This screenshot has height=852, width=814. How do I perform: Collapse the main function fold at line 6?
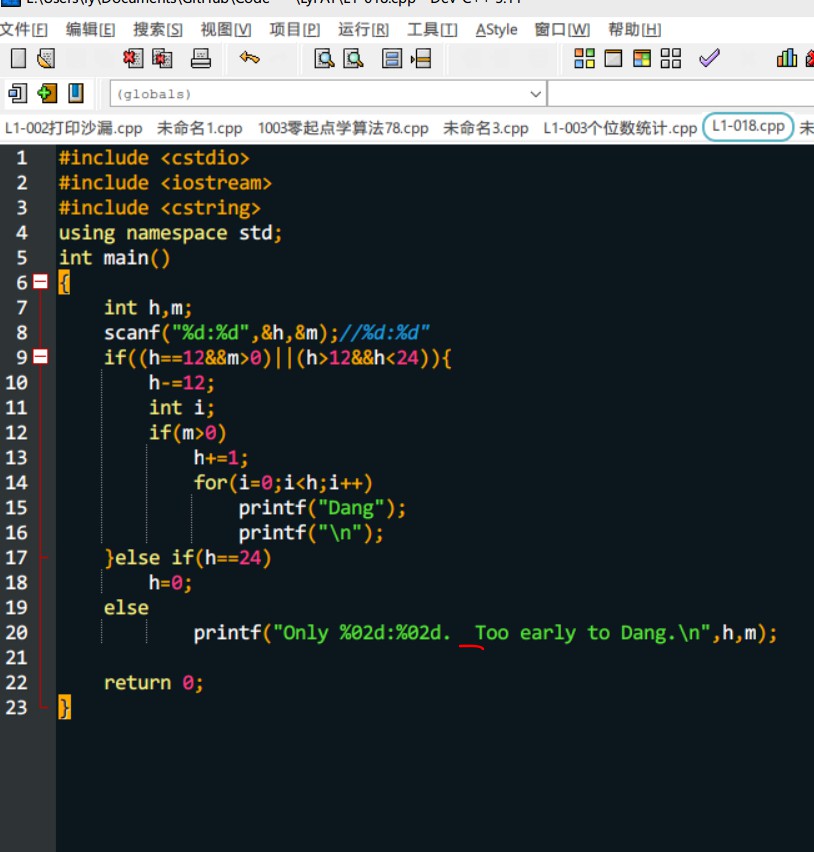coord(40,281)
